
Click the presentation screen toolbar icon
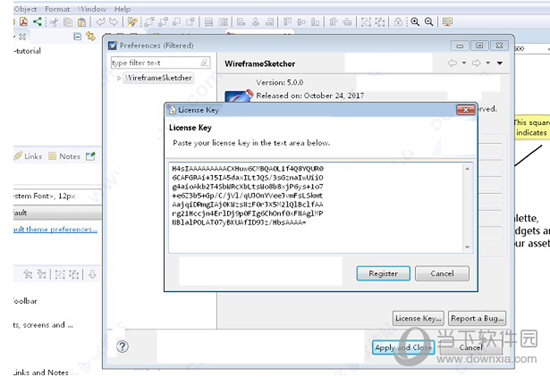pos(448,22)
